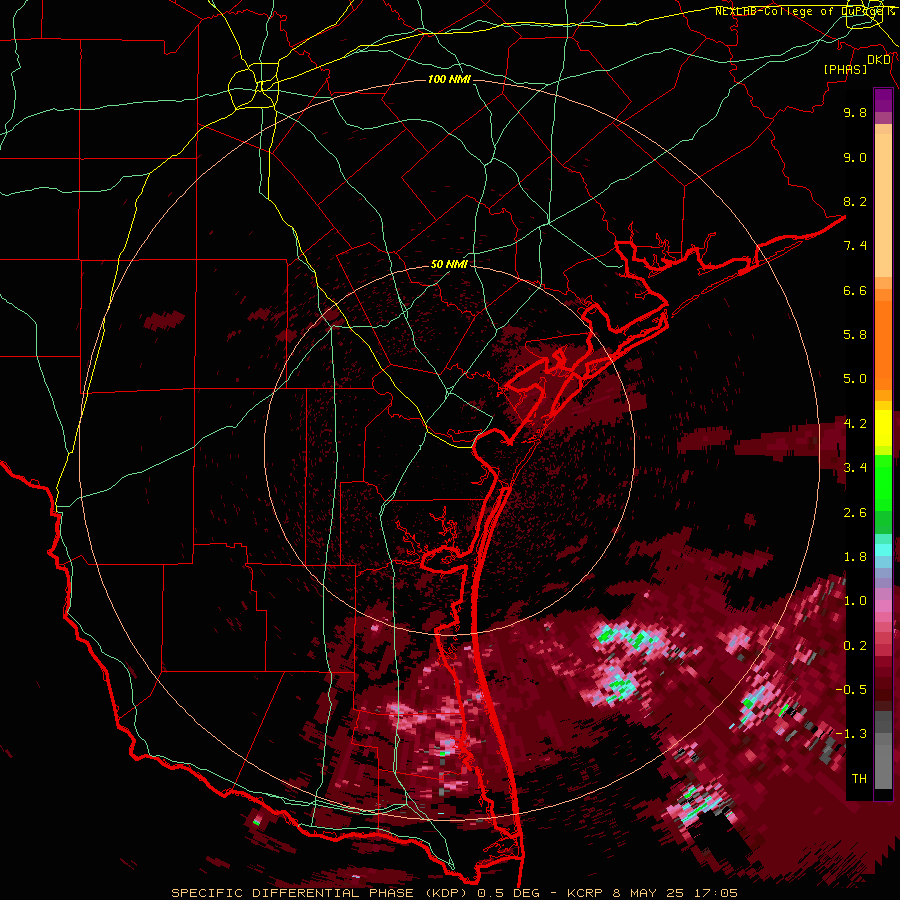Click the 3.4 value on the color scale
Image resolution: width=900 pixels, height=900 pixels.
pos(855,468)
